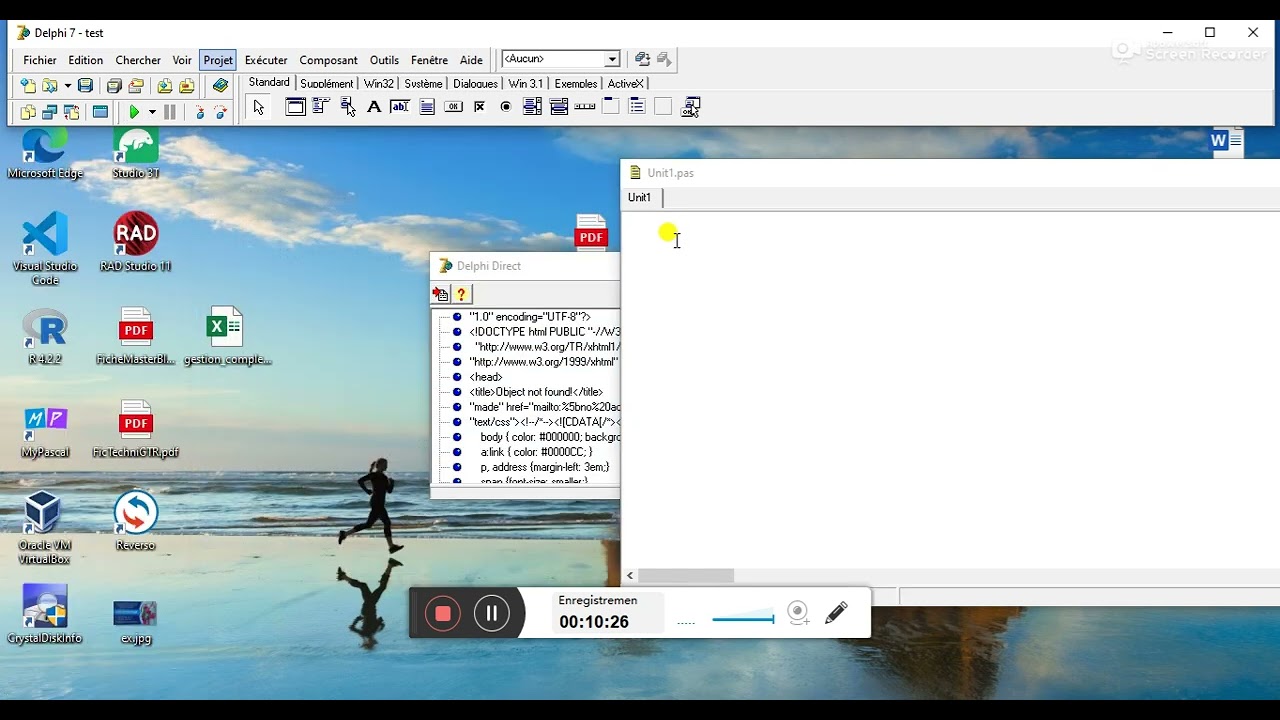Click the New items icon in Delphi toolbar
This screenshot has width=1280, height=720.
(28, 86)
